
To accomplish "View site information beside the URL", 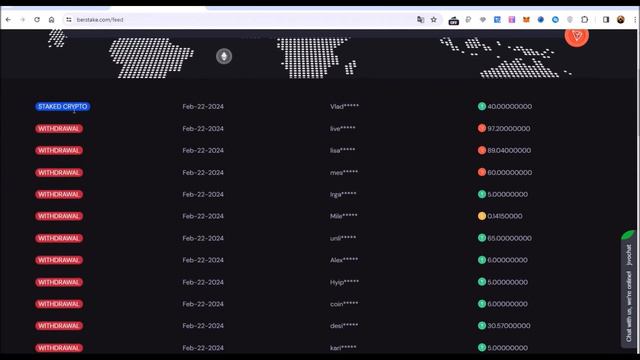I will pos(69,20).
